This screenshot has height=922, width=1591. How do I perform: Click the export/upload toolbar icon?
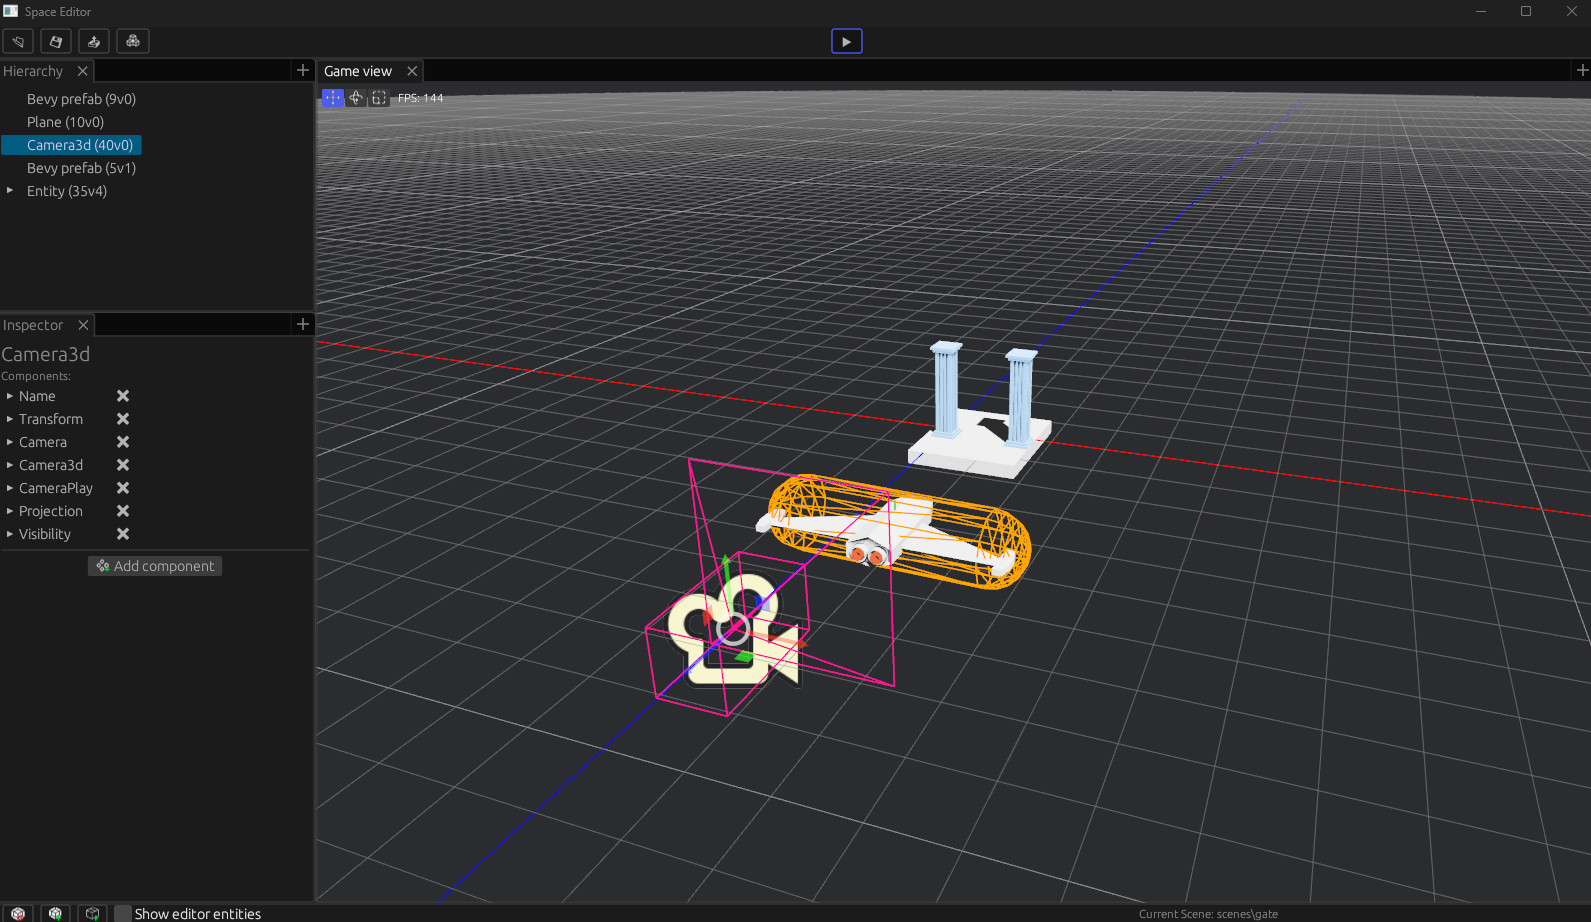click(94, 41)
